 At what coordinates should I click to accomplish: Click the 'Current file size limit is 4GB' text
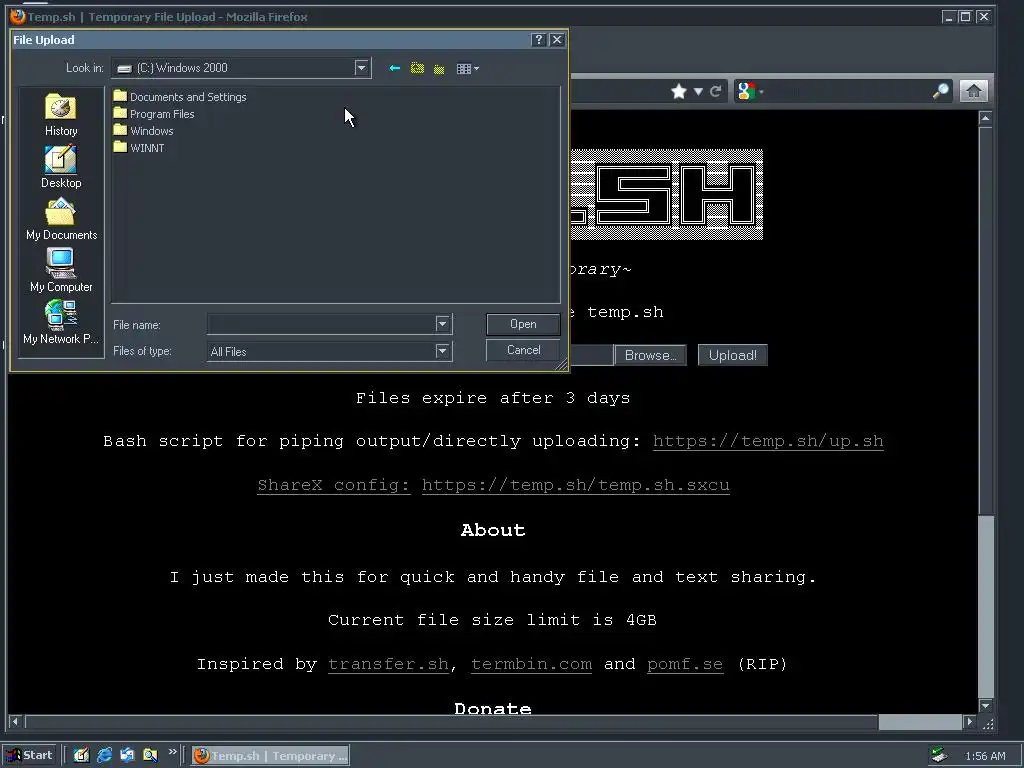click(x=492, y=620)
